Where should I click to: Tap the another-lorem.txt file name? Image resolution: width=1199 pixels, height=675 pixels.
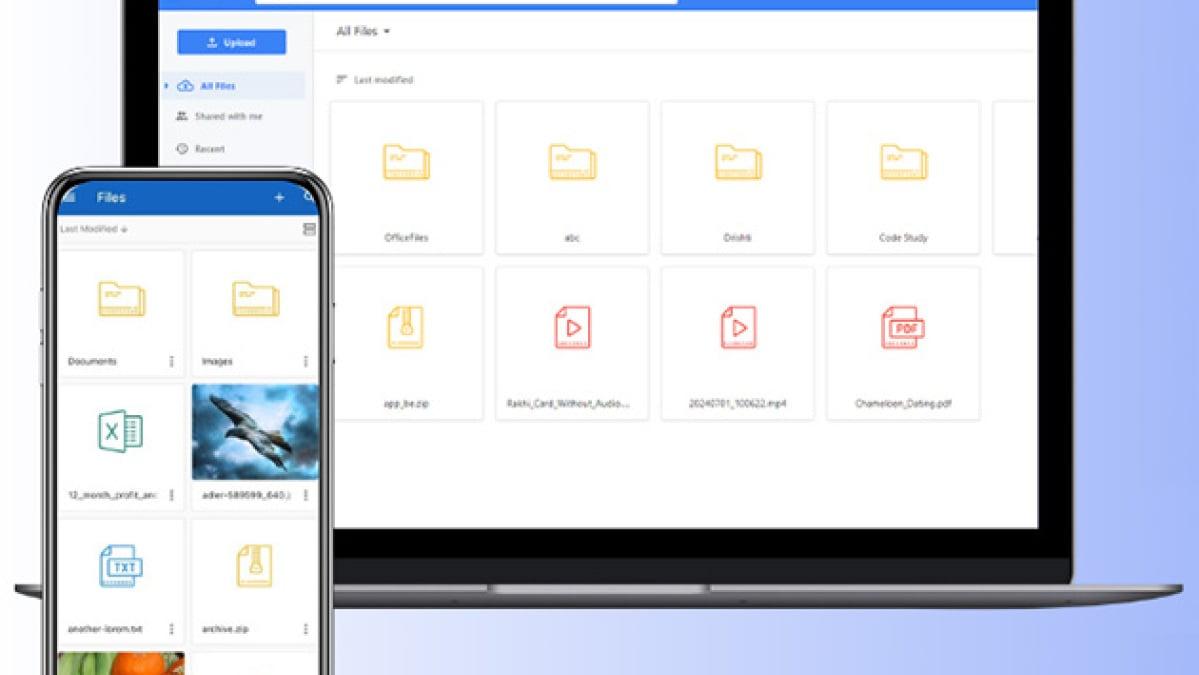point(105,629)
